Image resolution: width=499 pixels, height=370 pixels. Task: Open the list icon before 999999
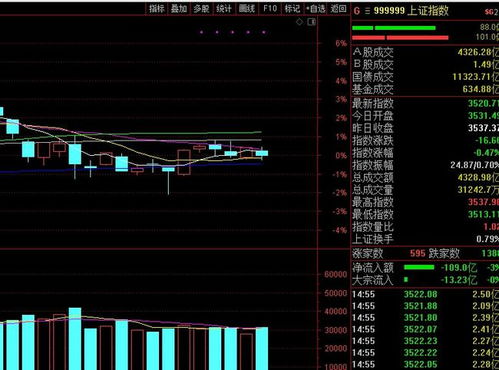tap(367, 11)
